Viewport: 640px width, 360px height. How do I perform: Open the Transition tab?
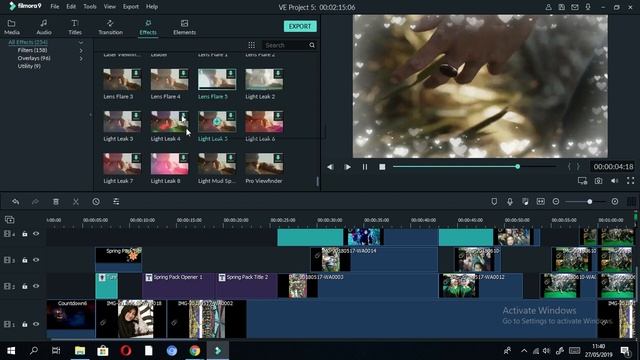(x=110, y=27)
